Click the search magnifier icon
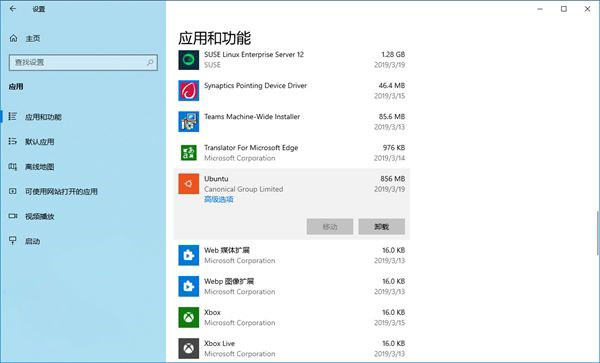Screen dimensions: 600x363 [150, 62]
